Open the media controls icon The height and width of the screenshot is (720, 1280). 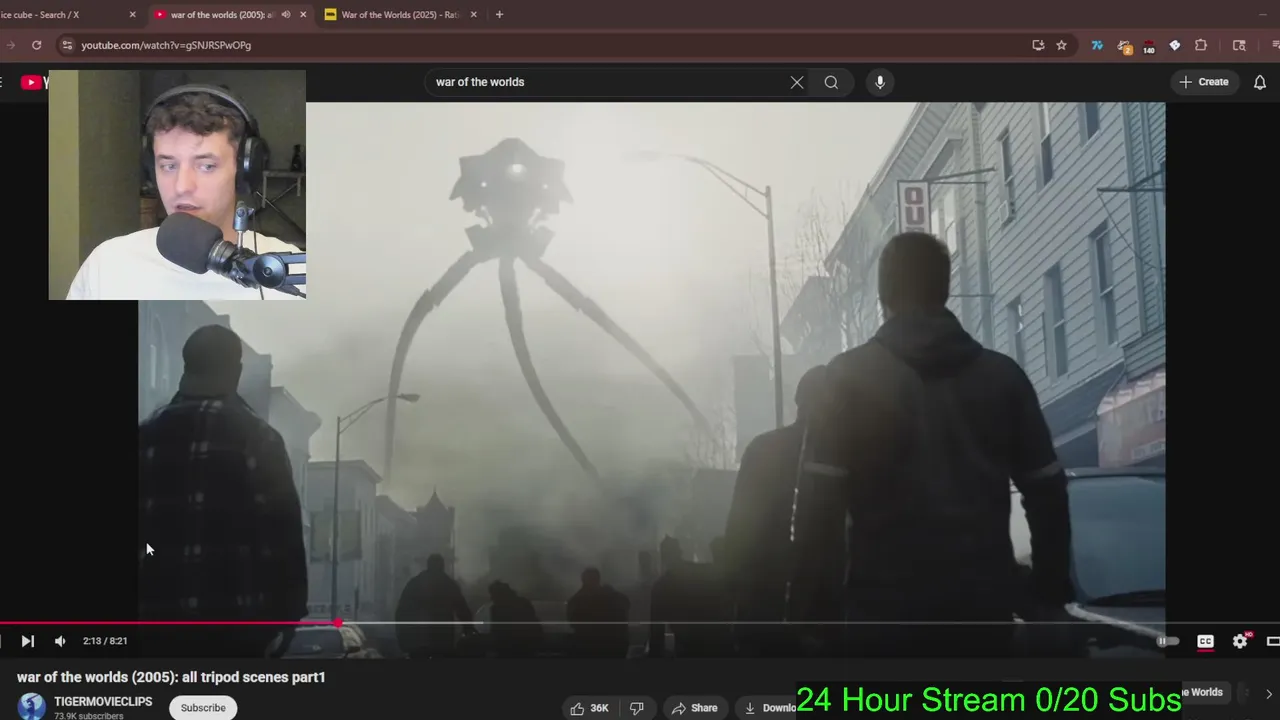pyautogui.click(x=1275, y=45)
